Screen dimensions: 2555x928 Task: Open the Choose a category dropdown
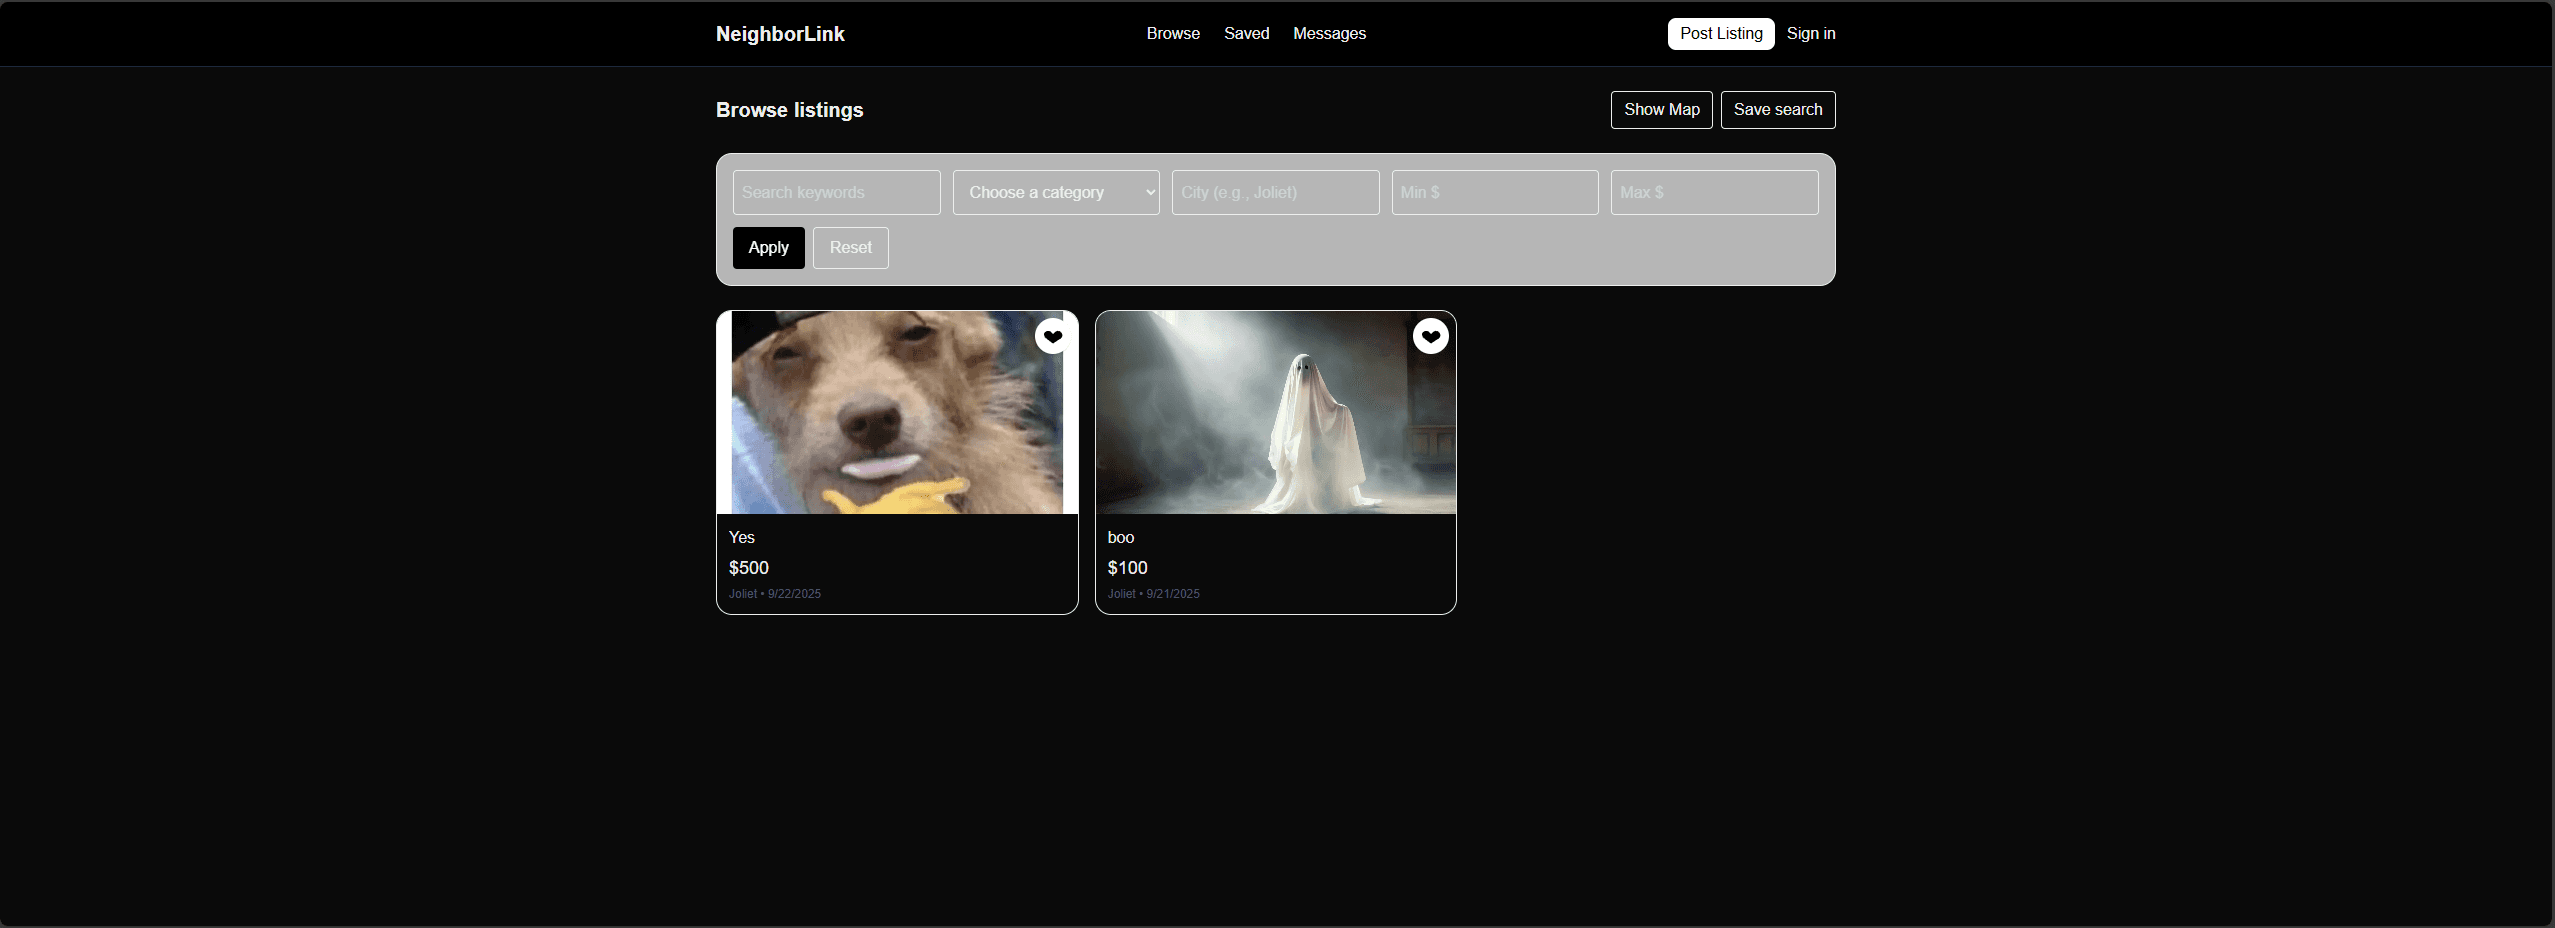tap(1055, 193)
